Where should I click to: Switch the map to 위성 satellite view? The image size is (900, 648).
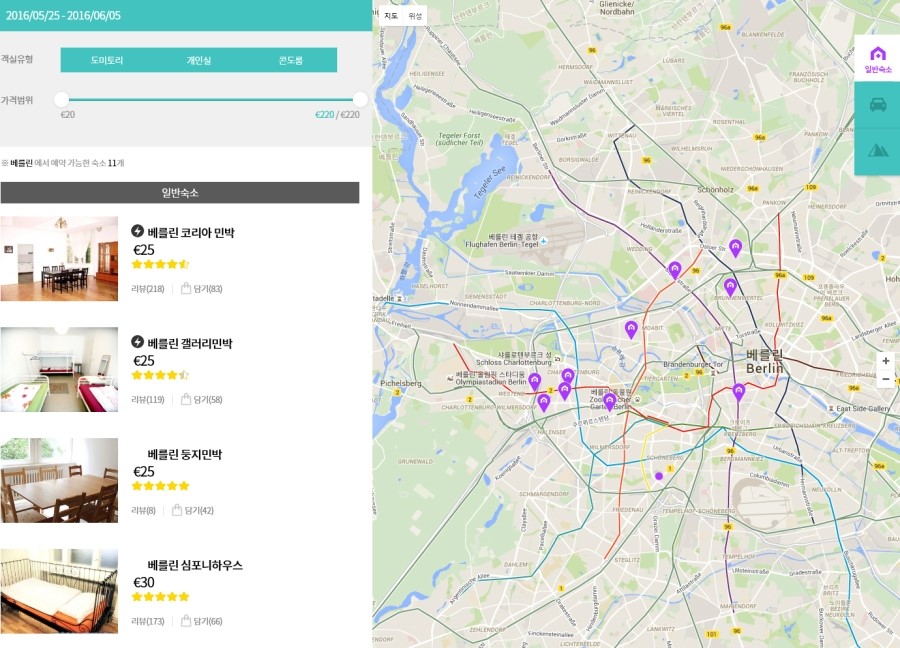coord(415,16)
